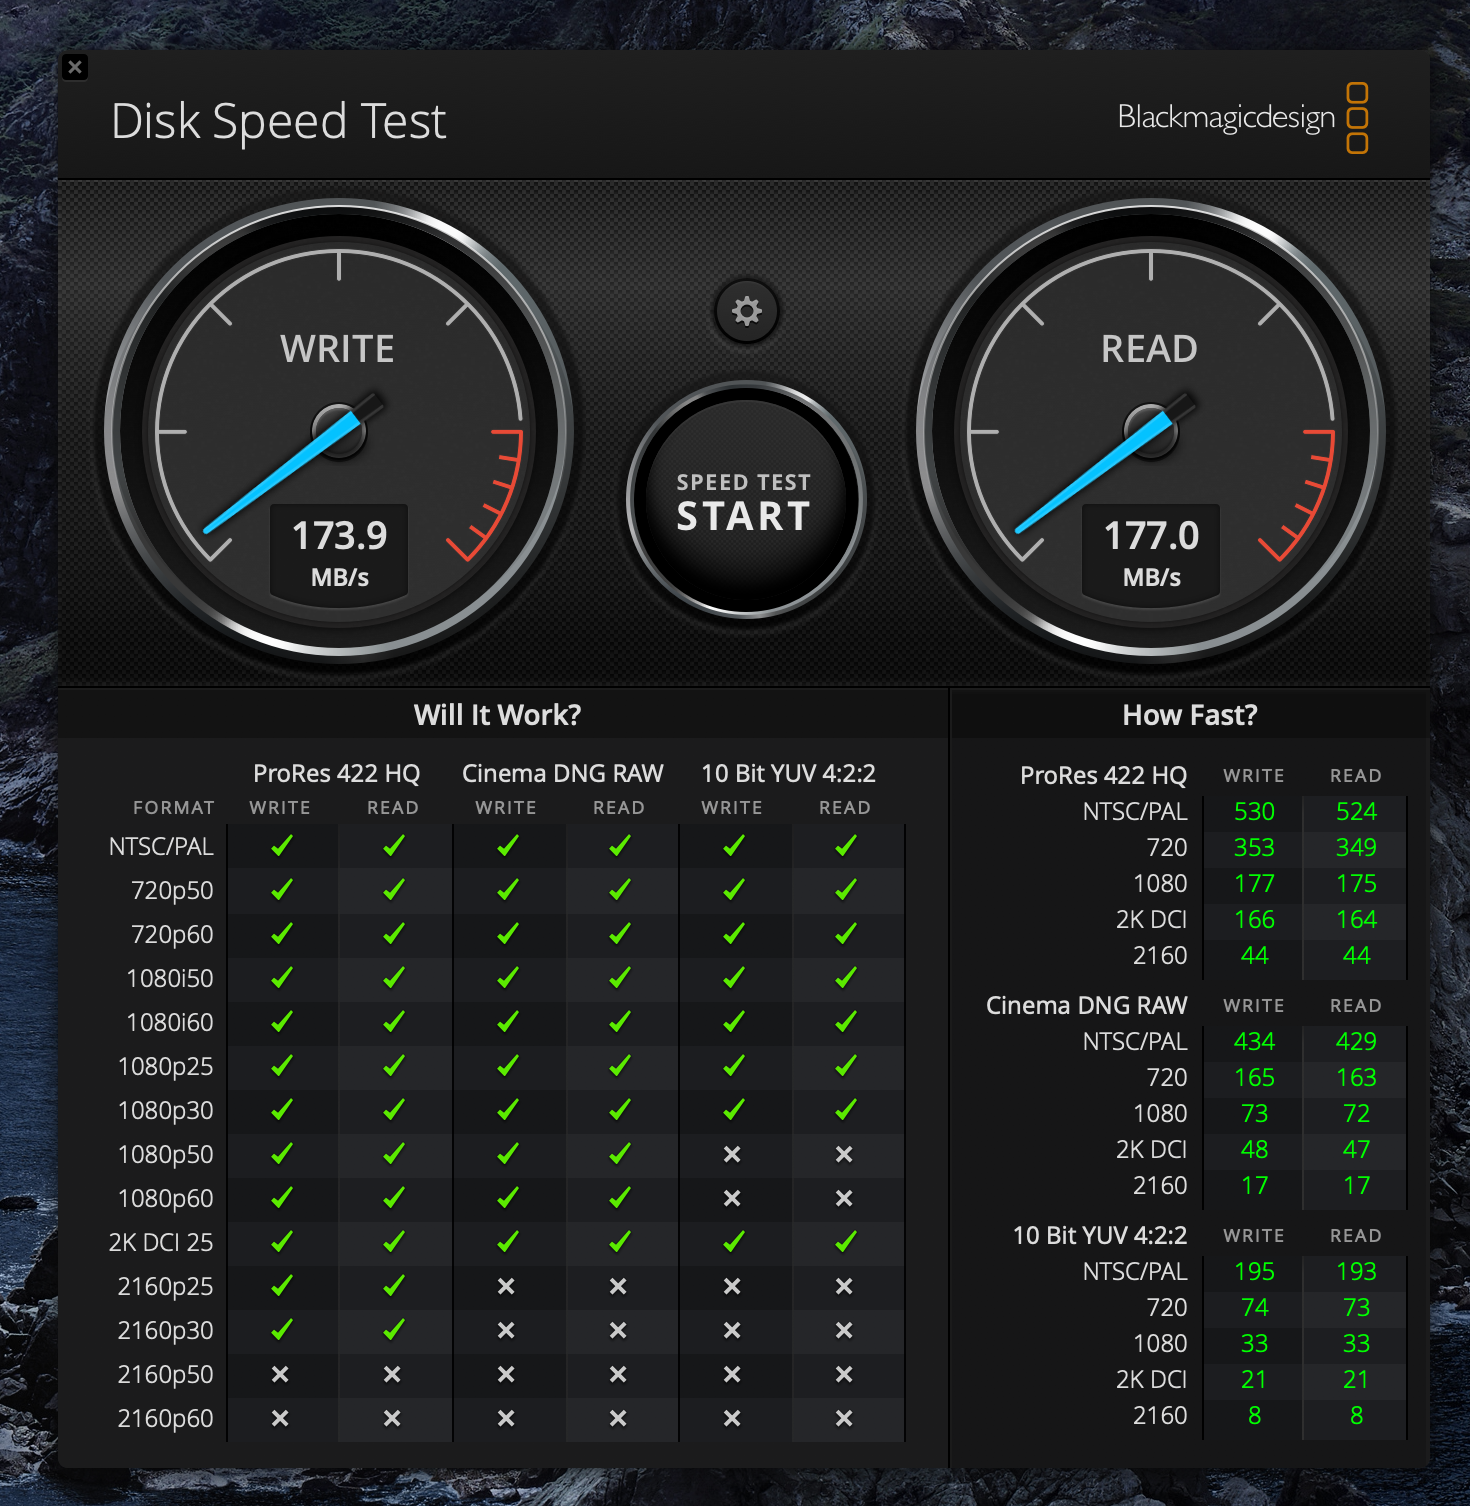Click the FORMAT column label
Screen dimensions: 1470x1506
(173, 807)
